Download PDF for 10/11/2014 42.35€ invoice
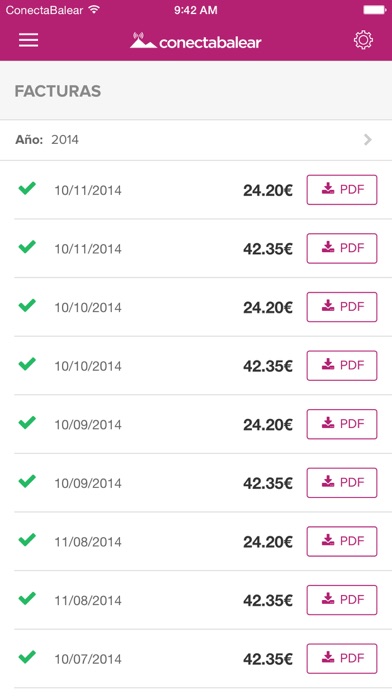 pyautogui.click(x=342, y=248)
